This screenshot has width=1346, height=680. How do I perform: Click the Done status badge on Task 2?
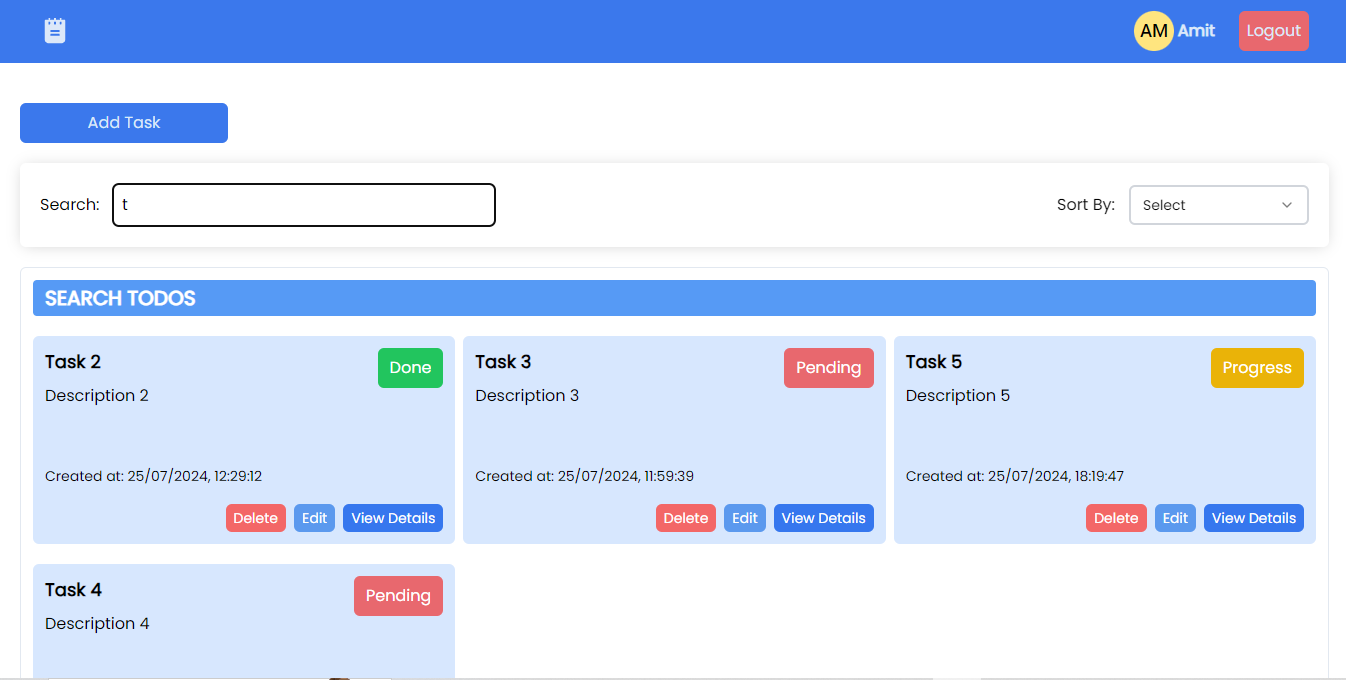410,368
